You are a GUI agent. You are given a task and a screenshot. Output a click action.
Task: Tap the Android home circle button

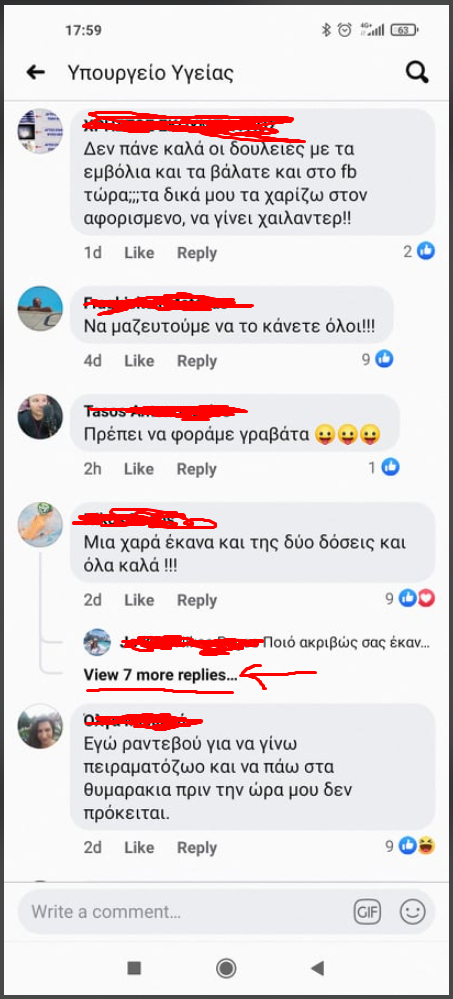(226, 968)
